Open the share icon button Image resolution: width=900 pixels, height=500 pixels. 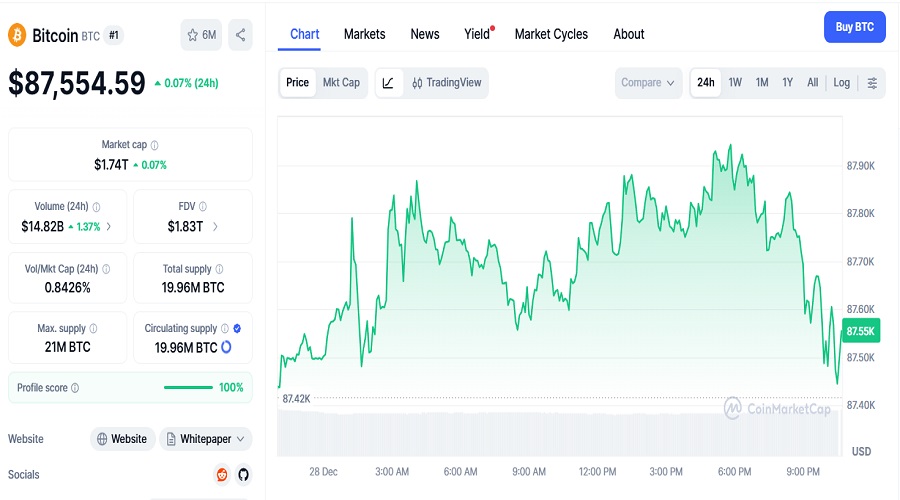(x=240, y=35)
